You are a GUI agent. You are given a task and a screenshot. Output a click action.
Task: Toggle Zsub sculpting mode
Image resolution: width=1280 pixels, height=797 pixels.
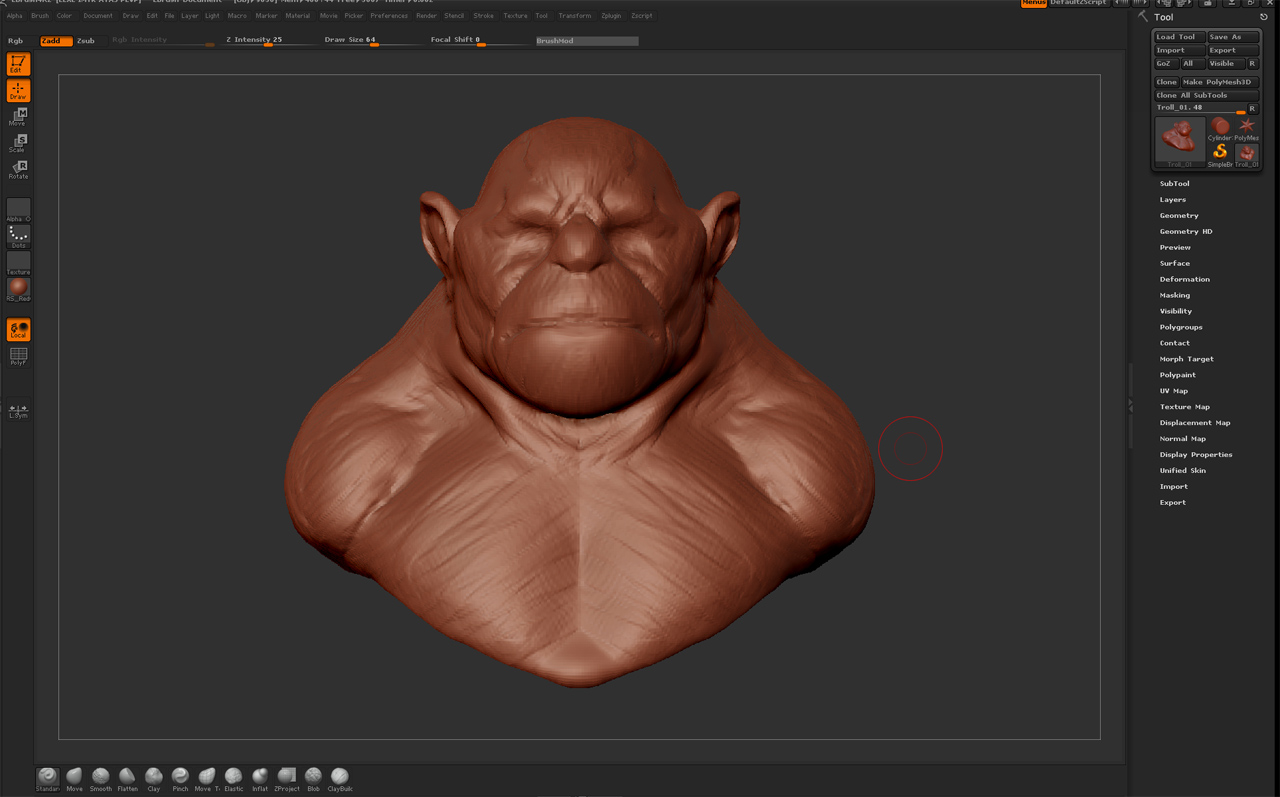[x=86, y=41]
